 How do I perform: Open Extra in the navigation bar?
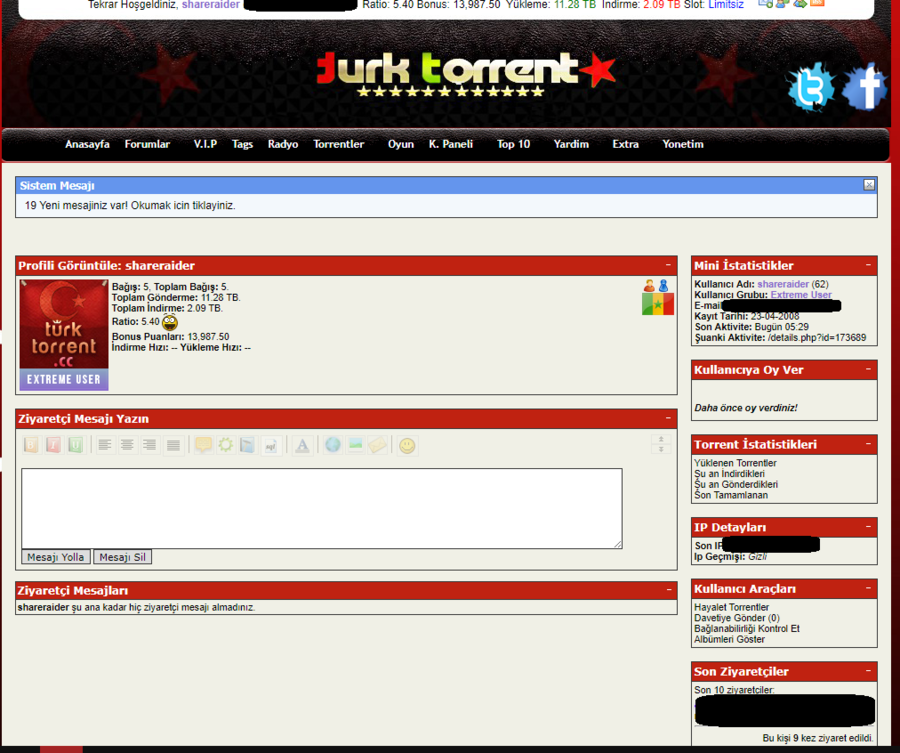click(x=625, y=144)
